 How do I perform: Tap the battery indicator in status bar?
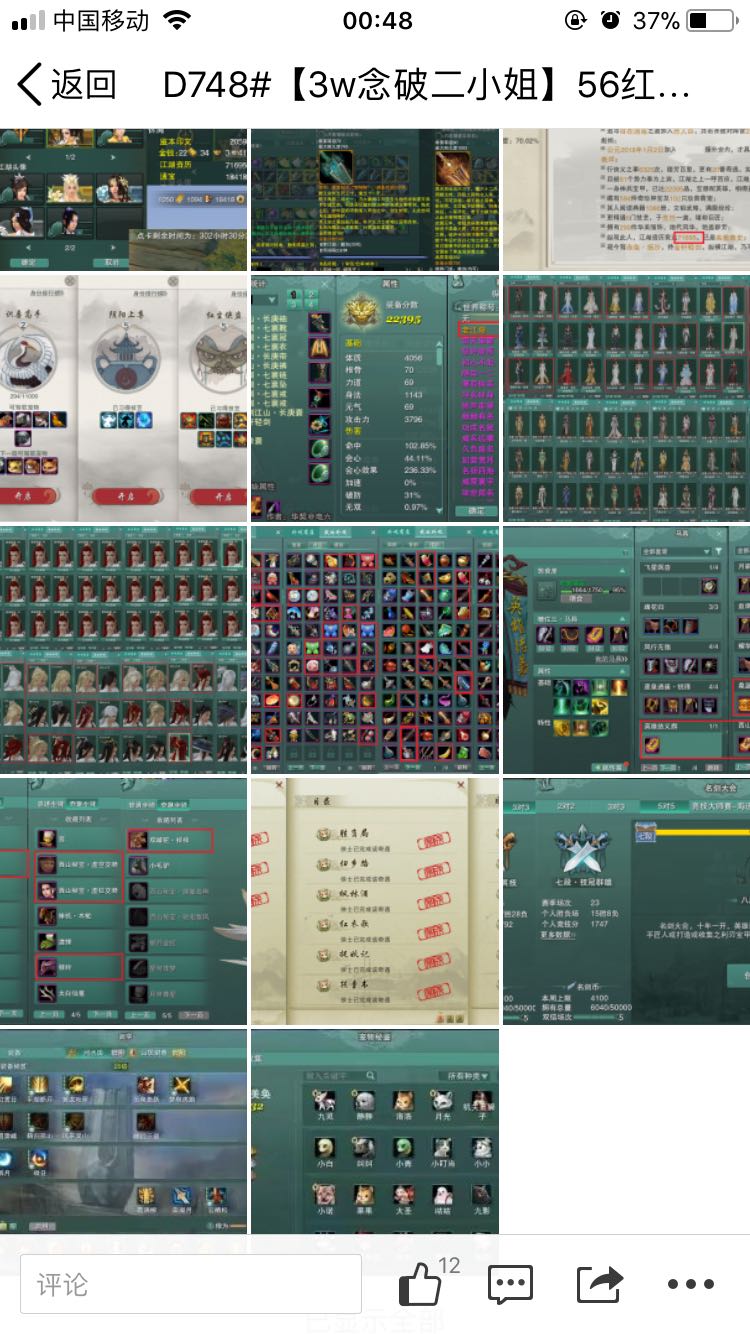712,20
